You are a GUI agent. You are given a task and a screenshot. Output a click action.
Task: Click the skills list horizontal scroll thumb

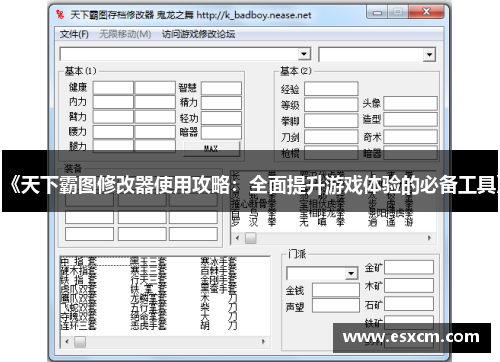[x=251, y=238]
